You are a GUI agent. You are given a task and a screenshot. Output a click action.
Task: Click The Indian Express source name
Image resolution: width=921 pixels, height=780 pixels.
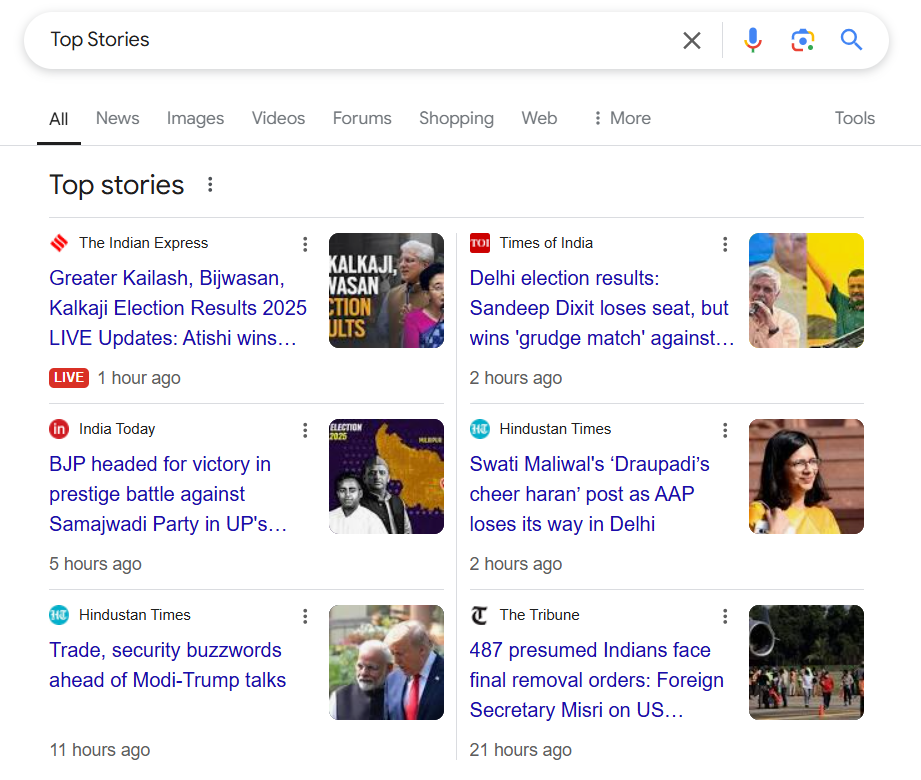[143, 243]
